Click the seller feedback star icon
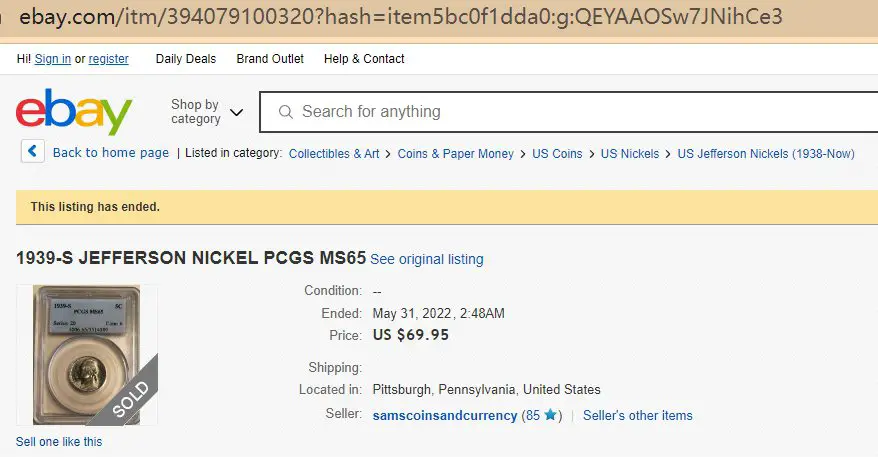This screenshot has width=878, height=457. (550, 415)
